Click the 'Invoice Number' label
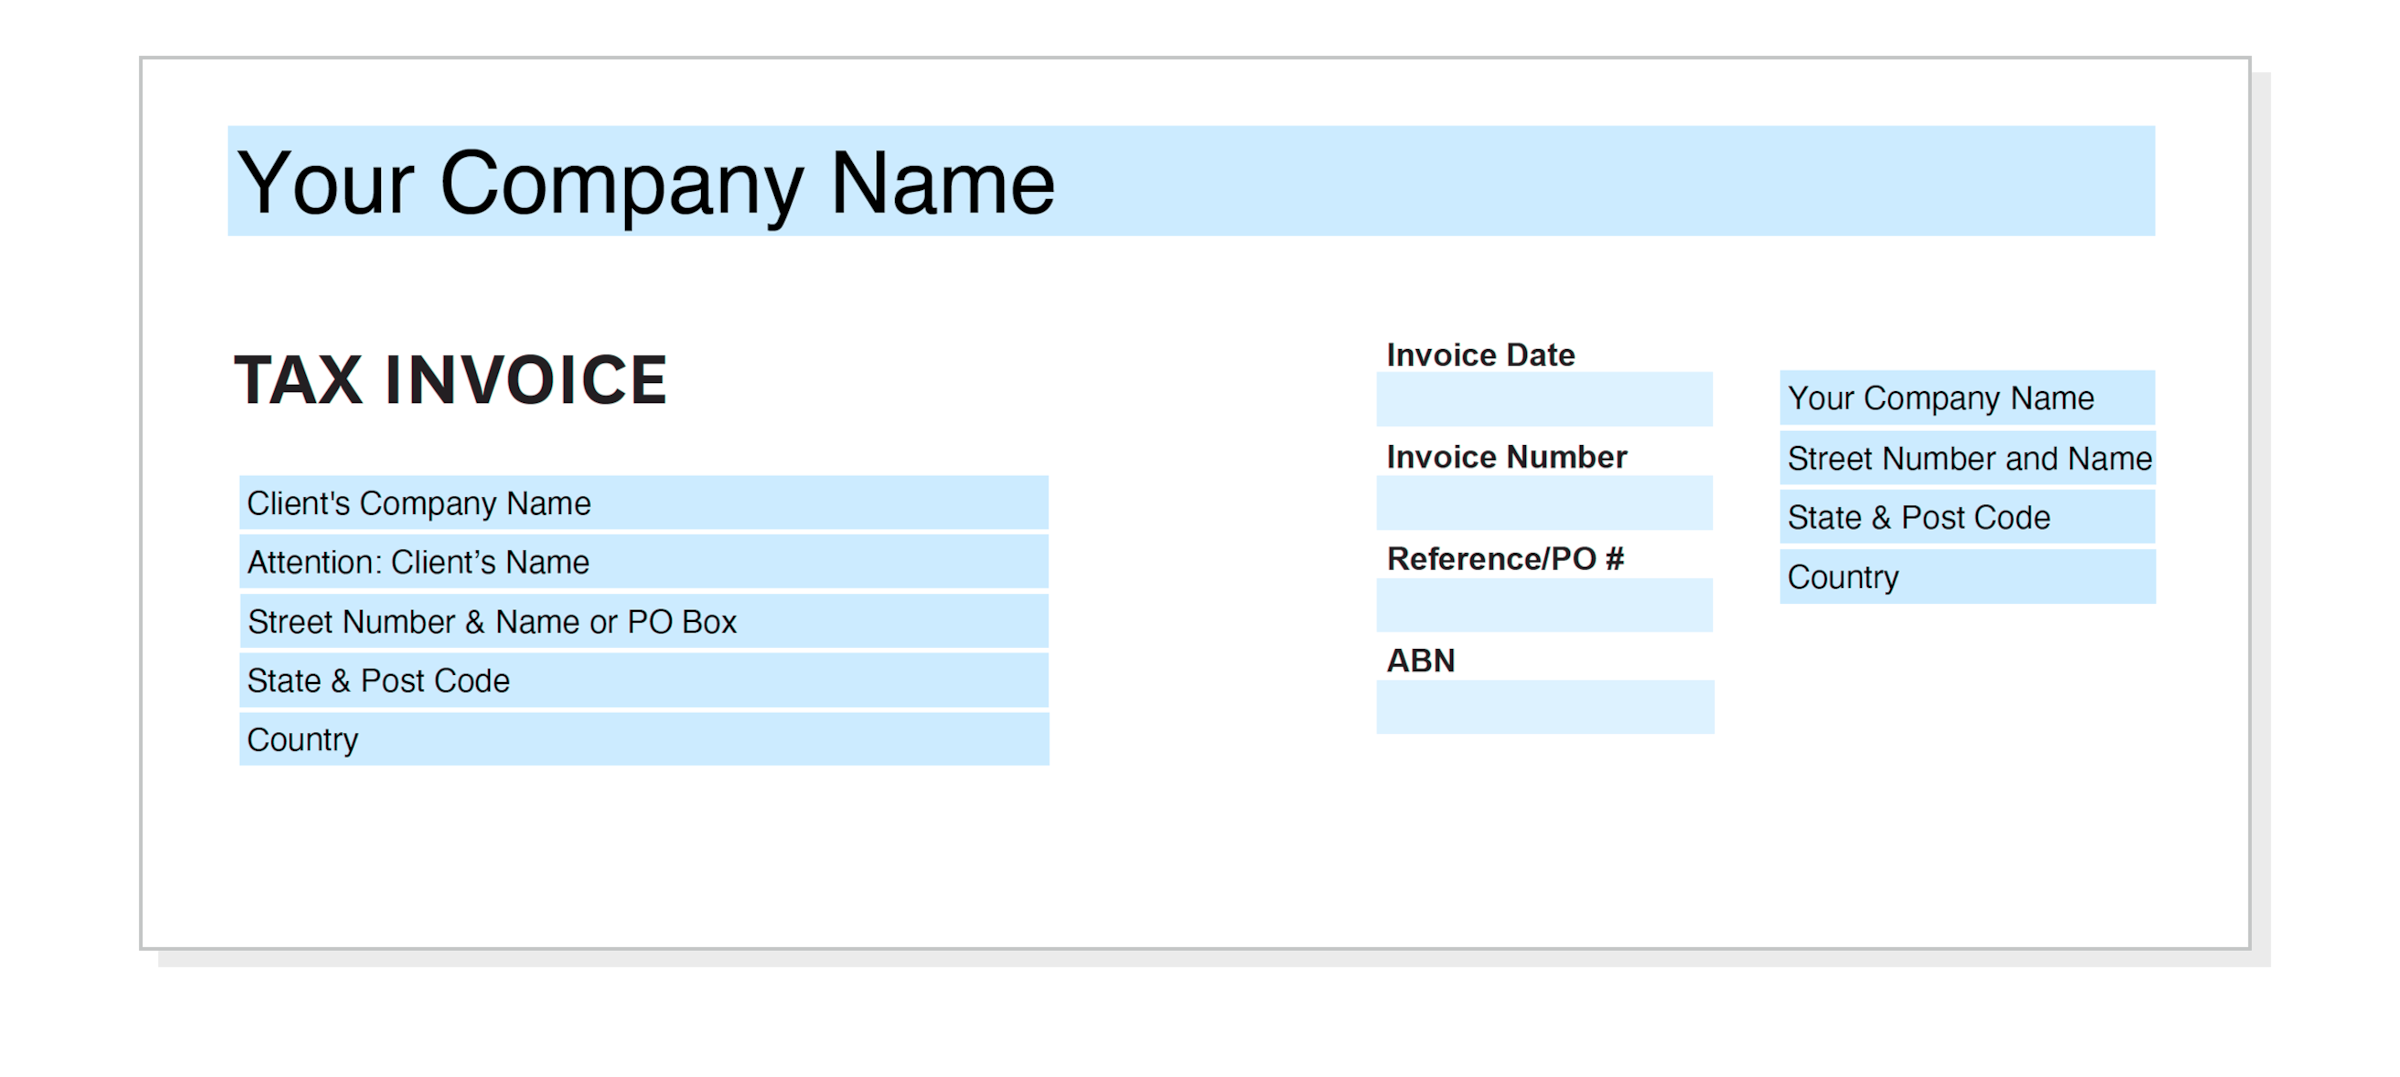The height and width of the screenshot is (1077, 2400). click(1506, 457)
